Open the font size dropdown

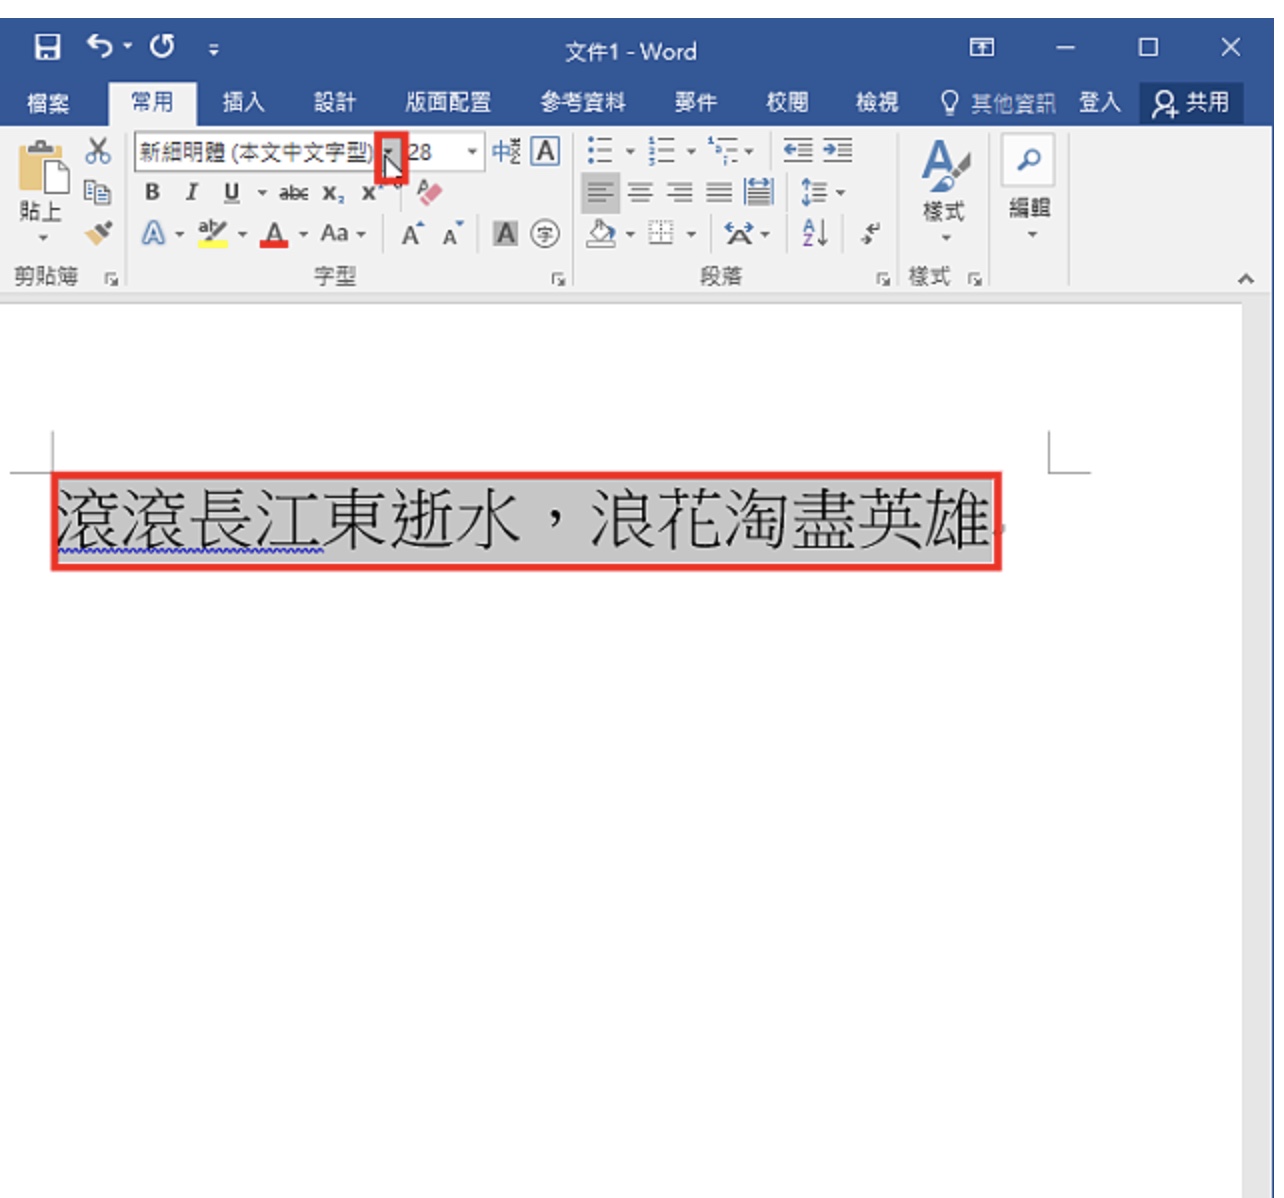[x=472, y=152]
